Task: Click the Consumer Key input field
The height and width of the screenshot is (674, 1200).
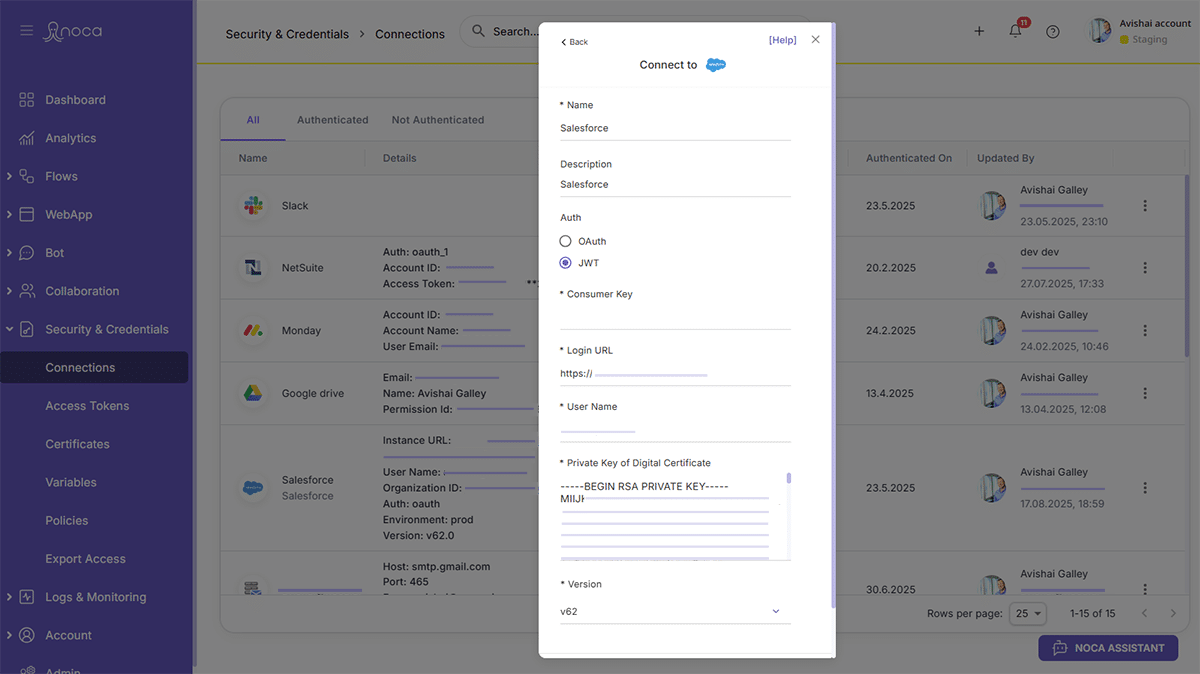Action: (675, 318)
